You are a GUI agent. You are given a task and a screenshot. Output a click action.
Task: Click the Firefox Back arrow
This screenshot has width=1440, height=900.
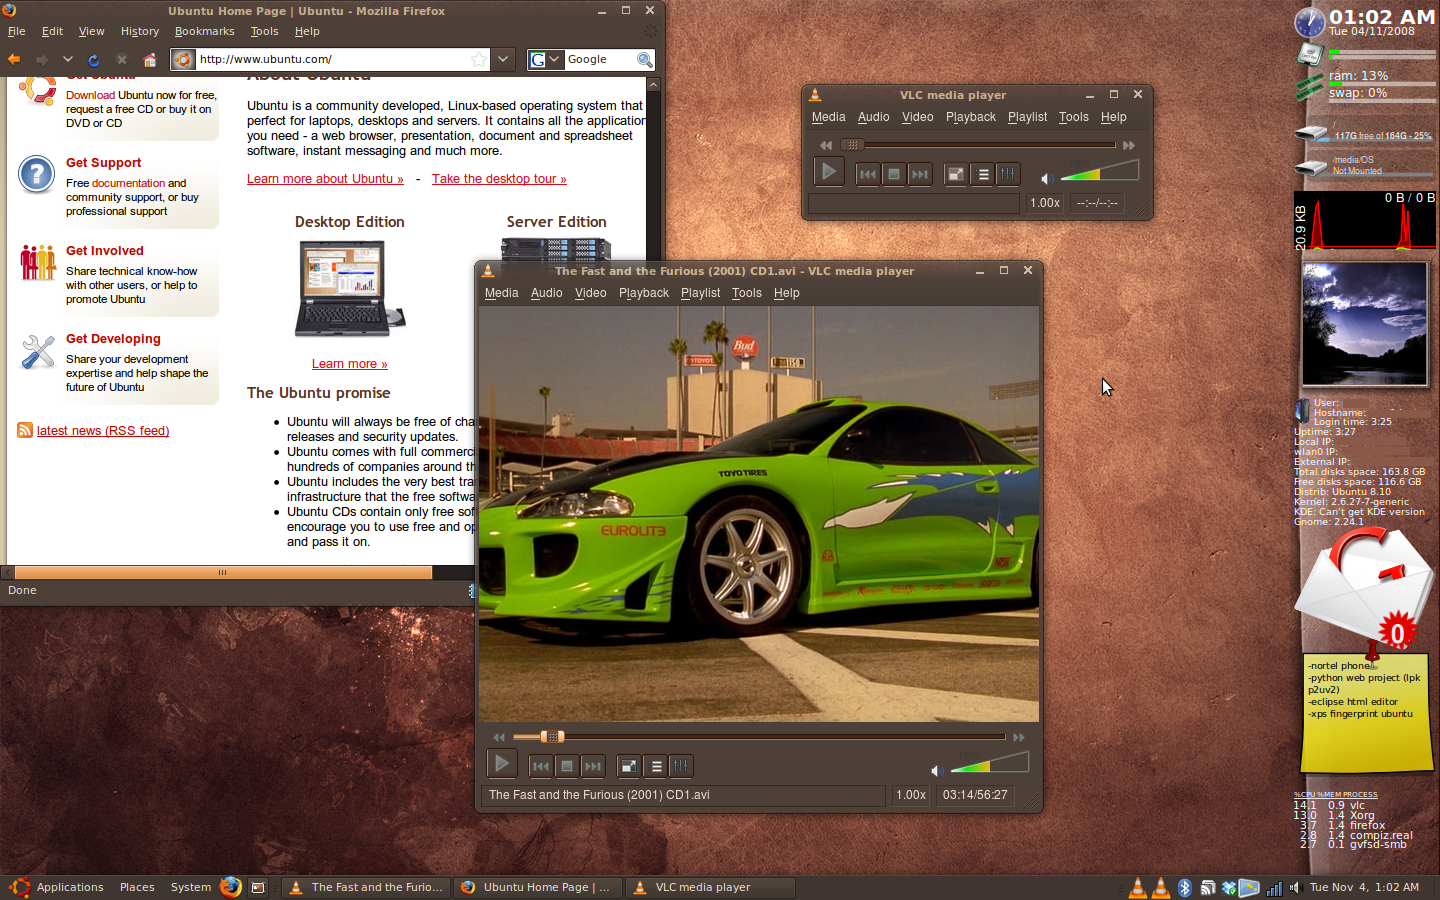point(14,60)
